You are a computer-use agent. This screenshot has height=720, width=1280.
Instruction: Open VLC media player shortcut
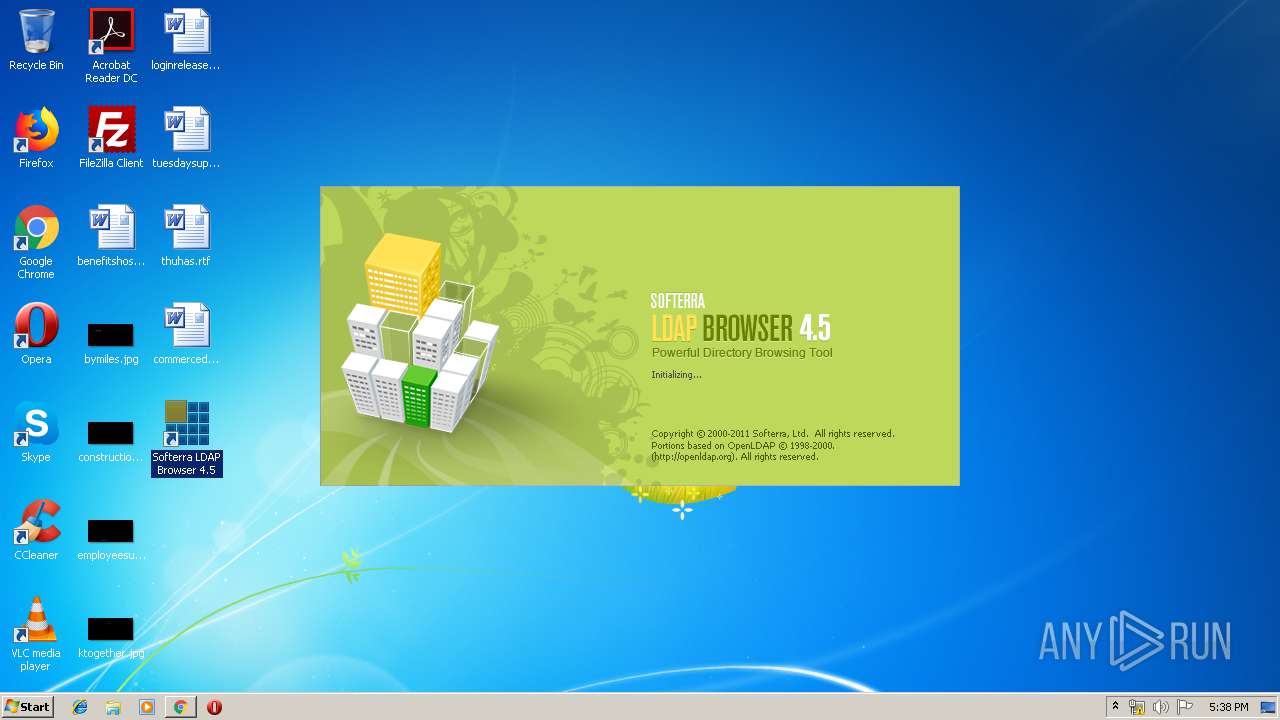pos(36,634)
